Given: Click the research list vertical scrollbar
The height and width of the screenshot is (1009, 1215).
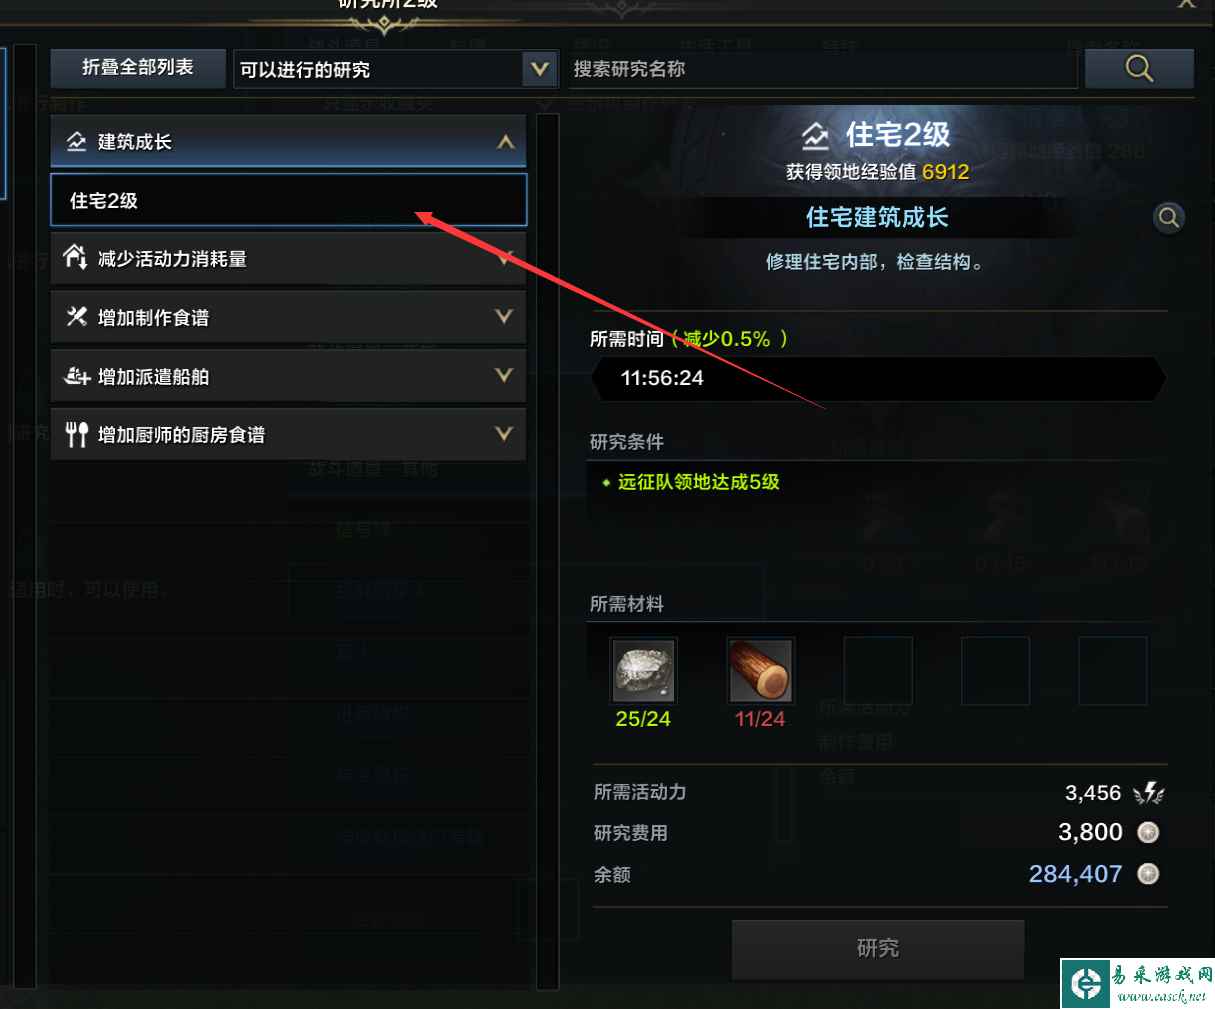Looking at the screenshot, I should [547, 551].
